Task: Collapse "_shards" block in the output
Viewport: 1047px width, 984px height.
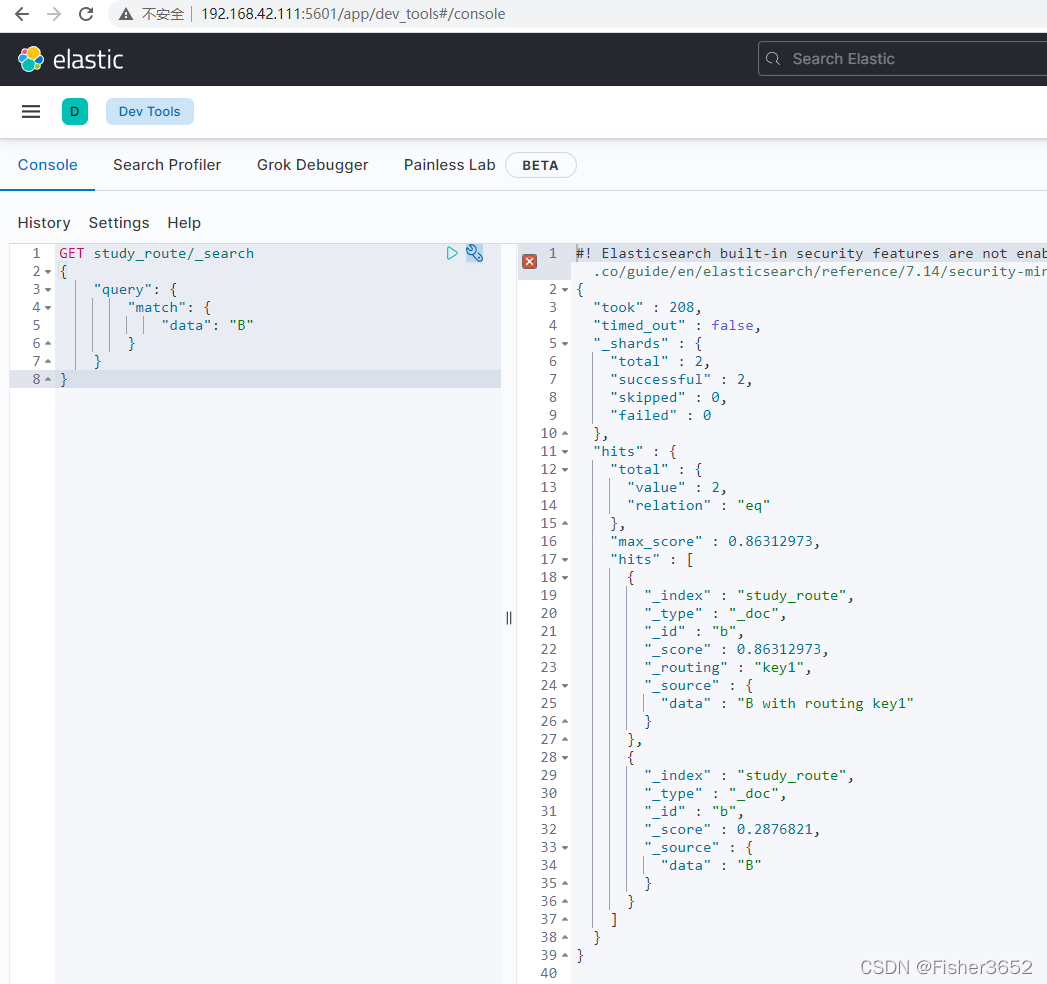Action: 565,344
